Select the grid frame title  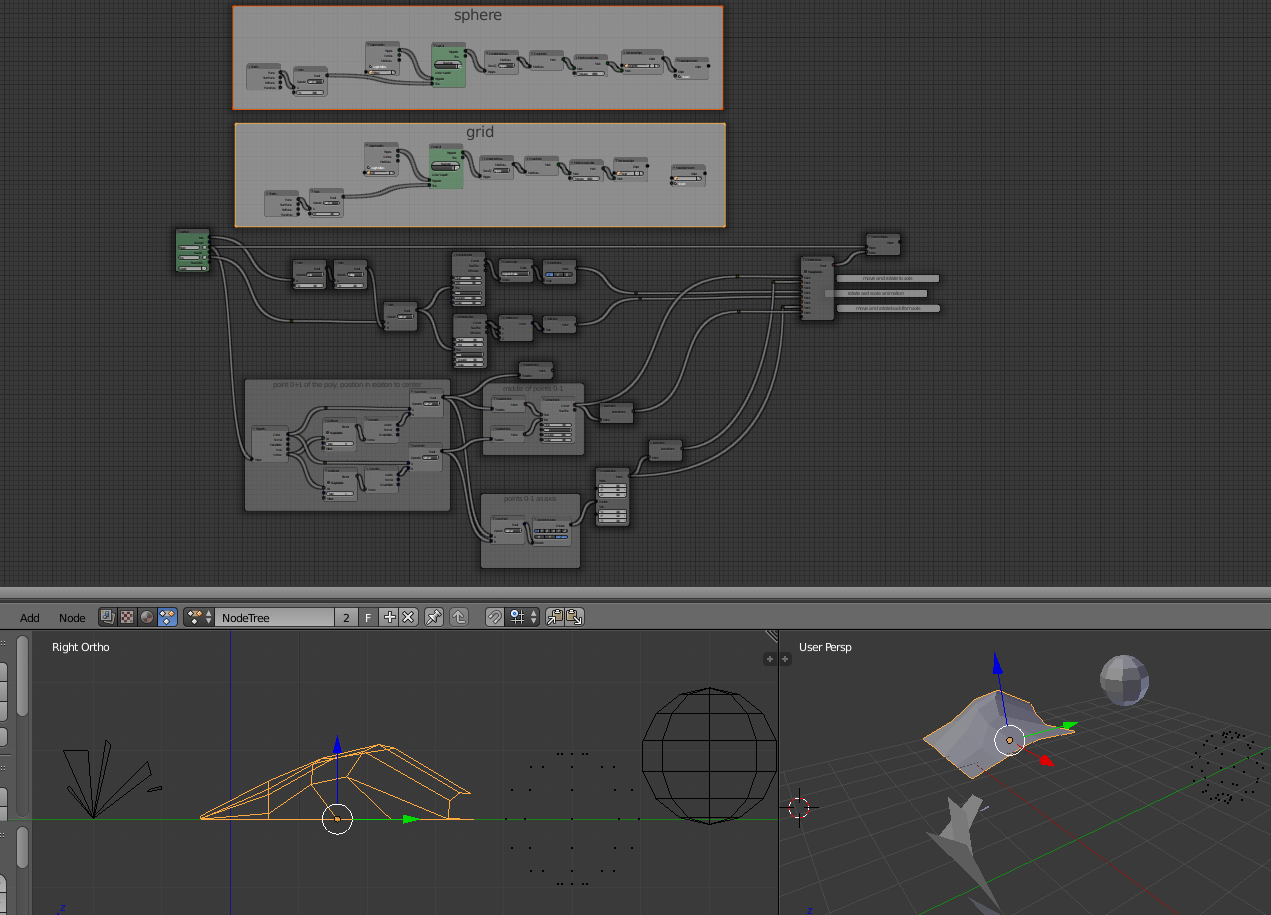coord(480,132)
